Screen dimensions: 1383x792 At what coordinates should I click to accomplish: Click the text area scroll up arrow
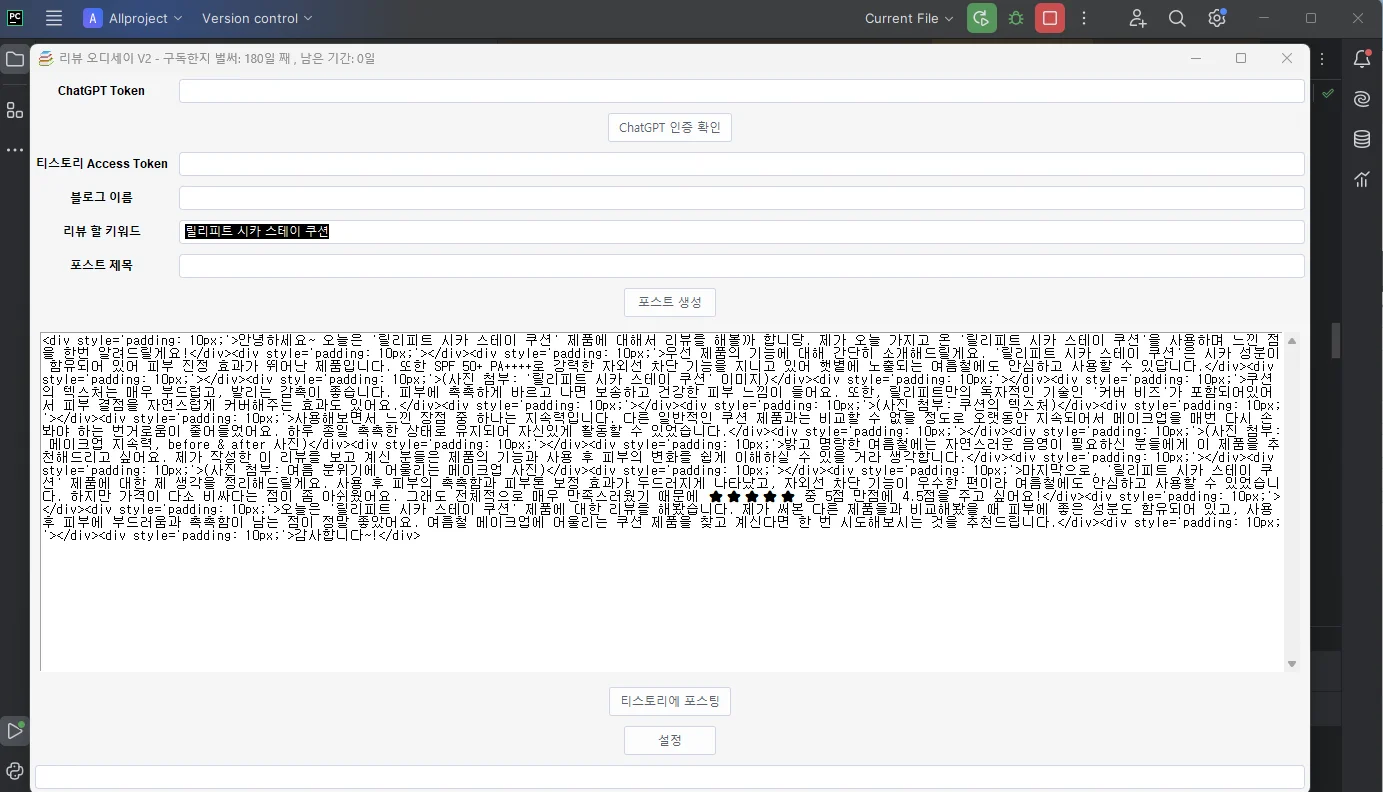click(x=1292, y=341)
